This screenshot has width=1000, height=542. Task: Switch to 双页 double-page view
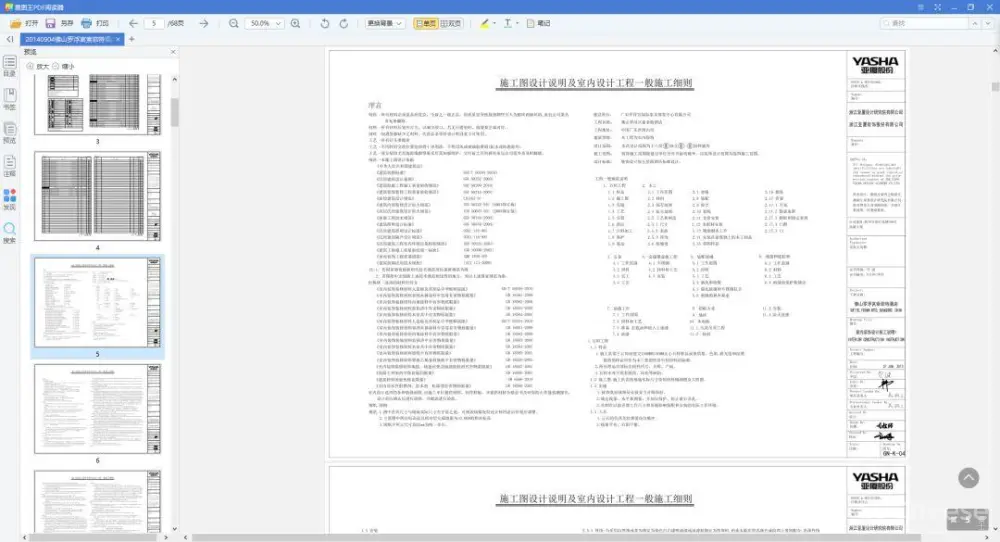click(451, 23)
